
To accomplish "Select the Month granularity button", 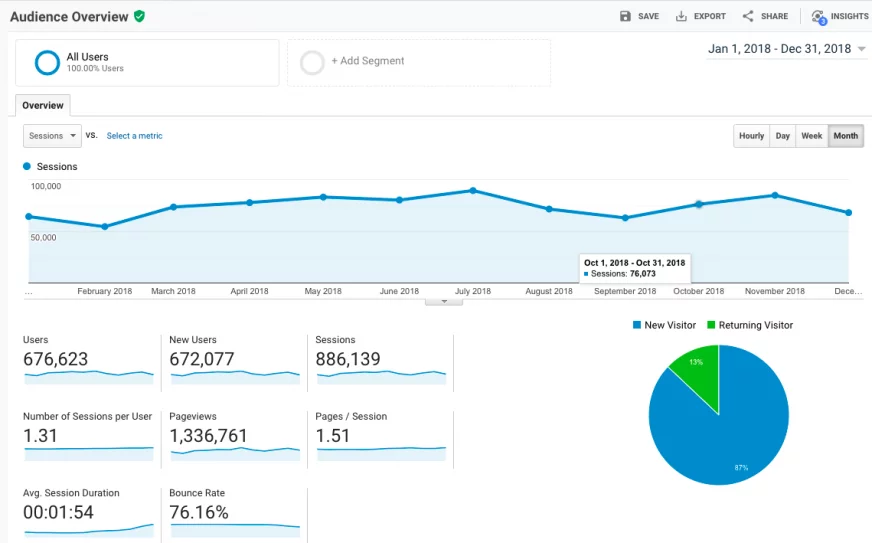I will (x=845, y=136).
